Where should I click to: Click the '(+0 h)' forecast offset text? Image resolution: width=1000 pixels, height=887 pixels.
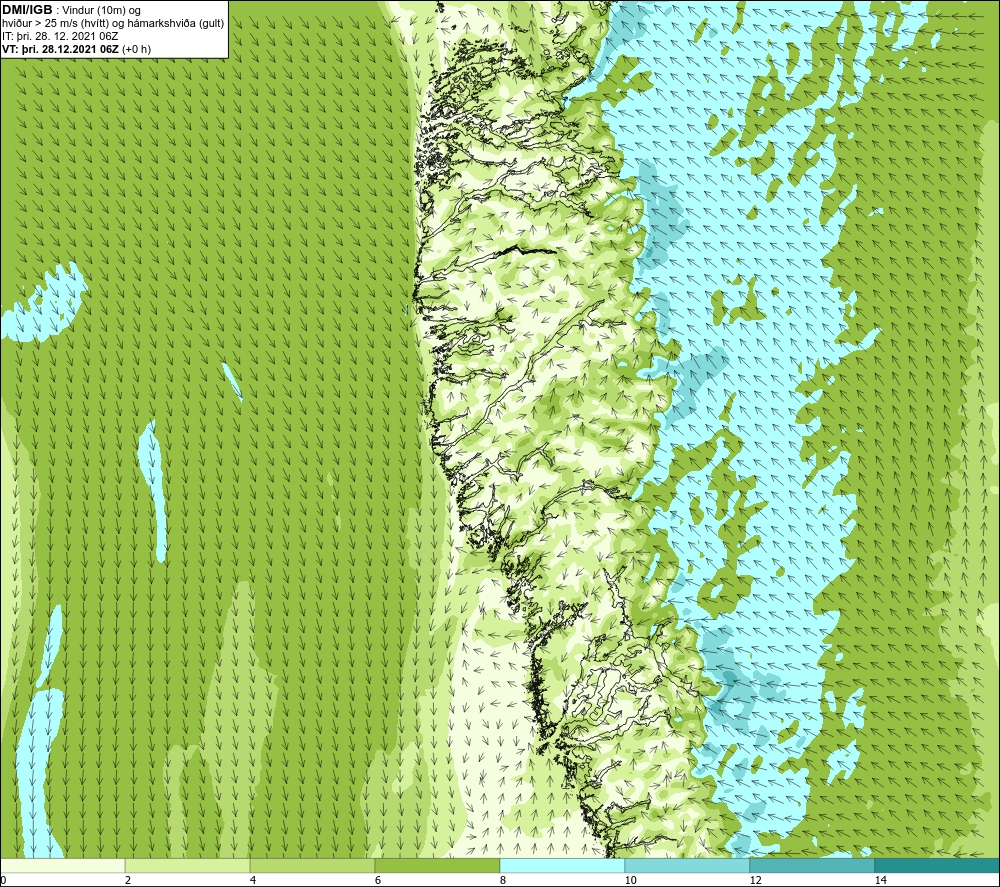click(136, 49)
